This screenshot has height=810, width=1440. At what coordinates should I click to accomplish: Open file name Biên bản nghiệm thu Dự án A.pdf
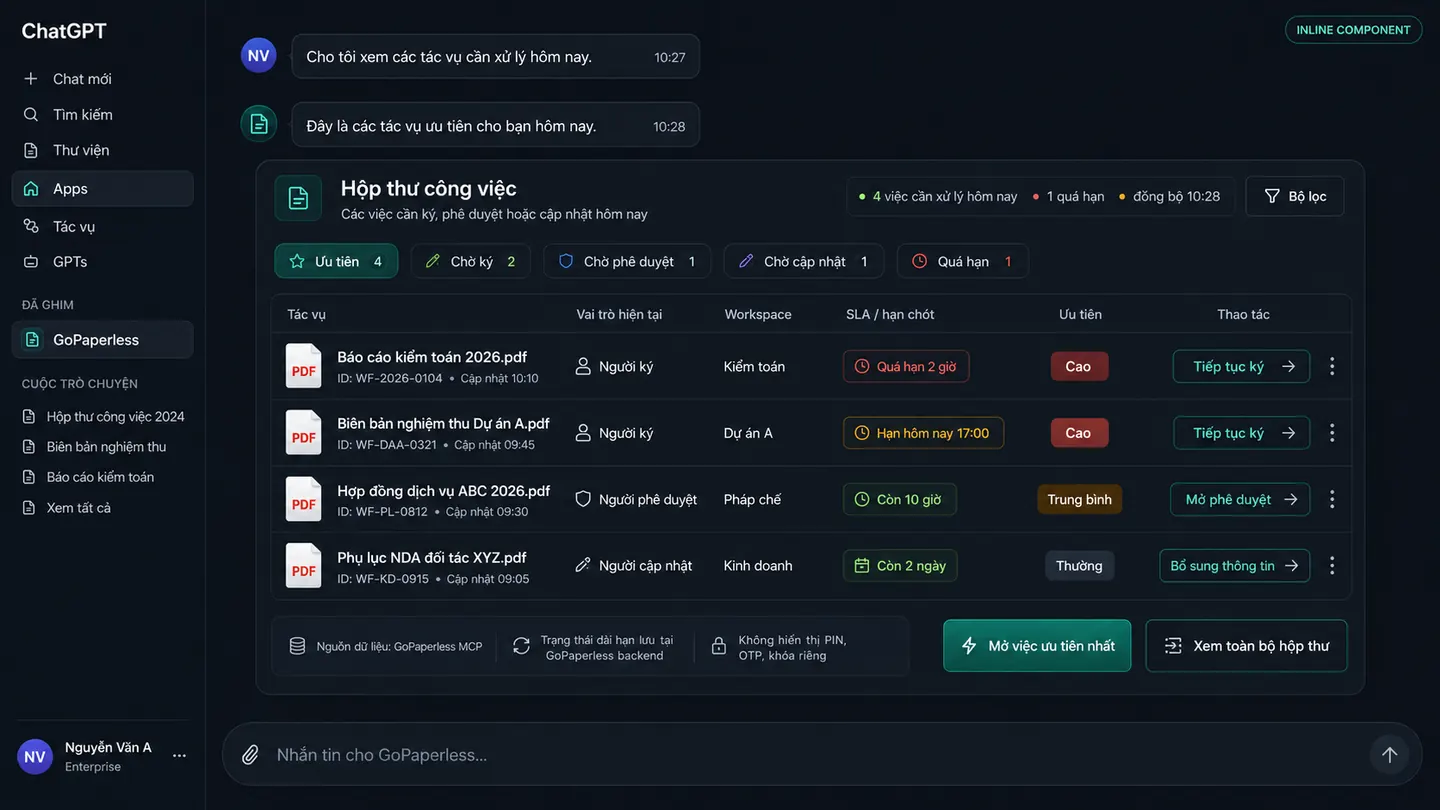point(443,423)
